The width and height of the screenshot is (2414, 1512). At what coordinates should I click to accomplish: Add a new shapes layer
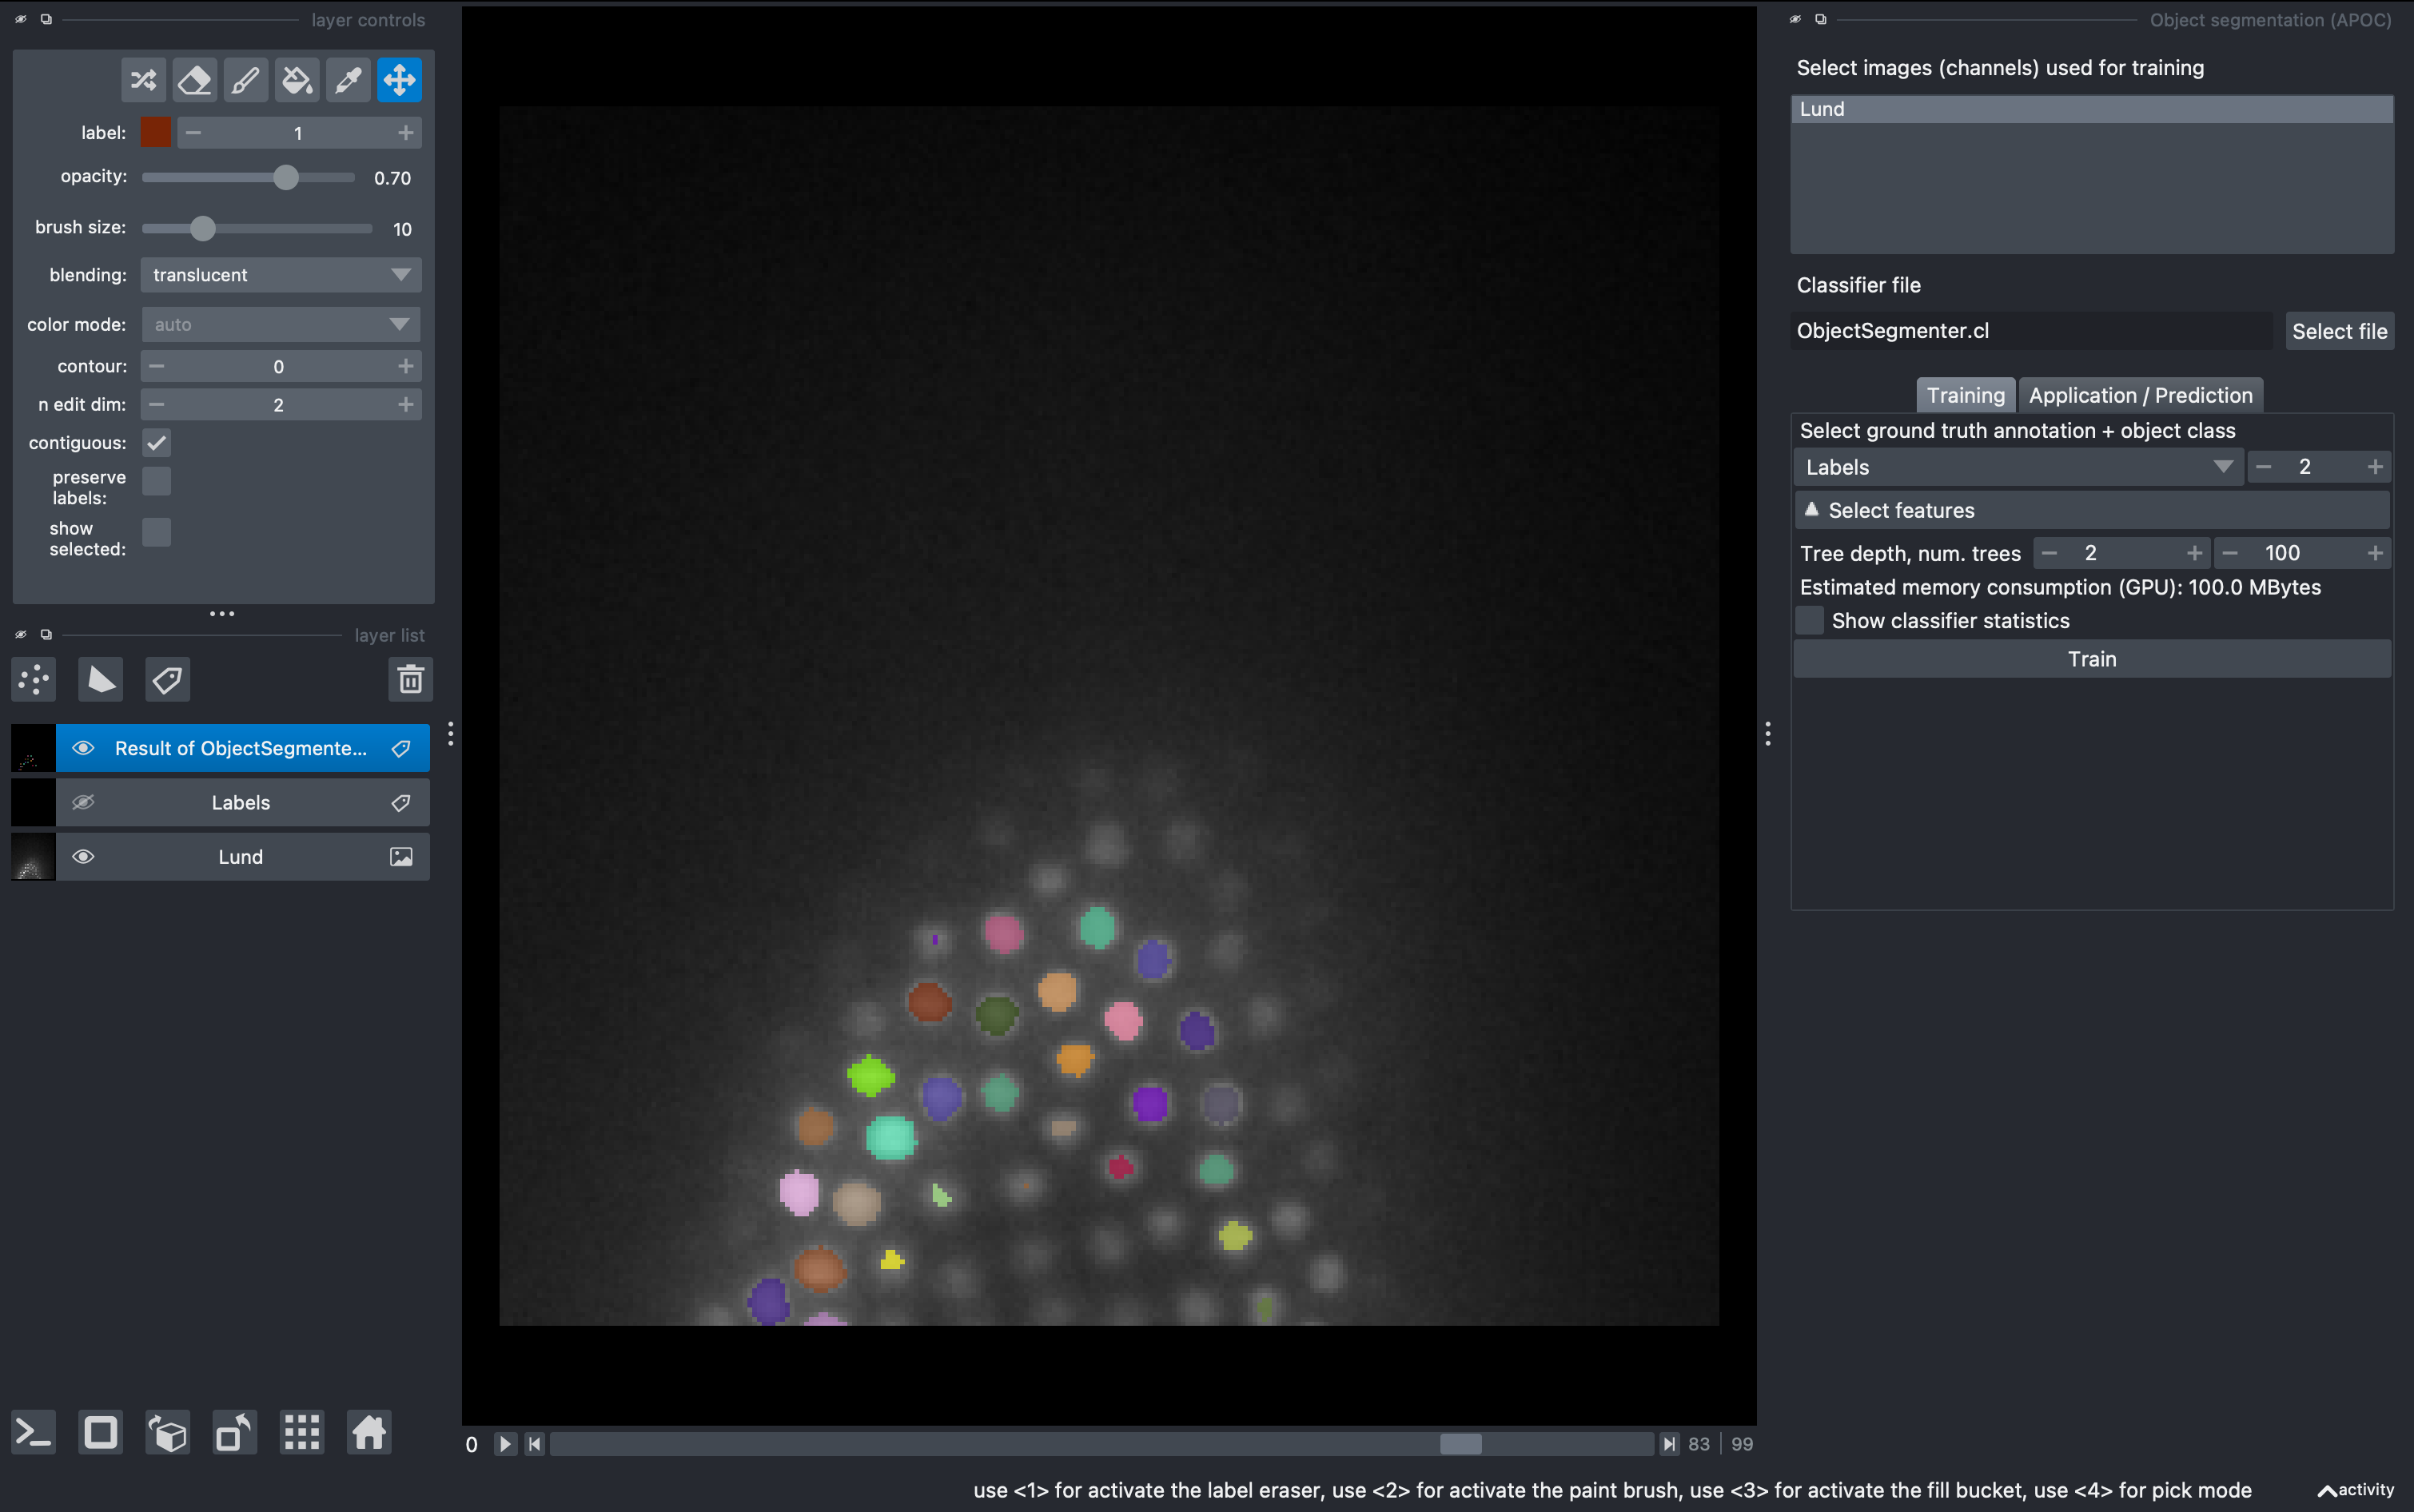point(100,680)
